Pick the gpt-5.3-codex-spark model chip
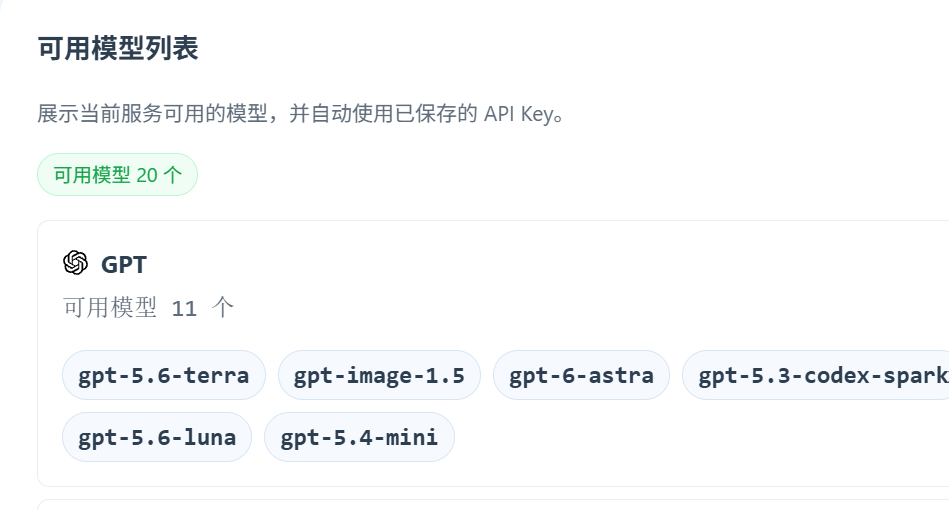 816,375
